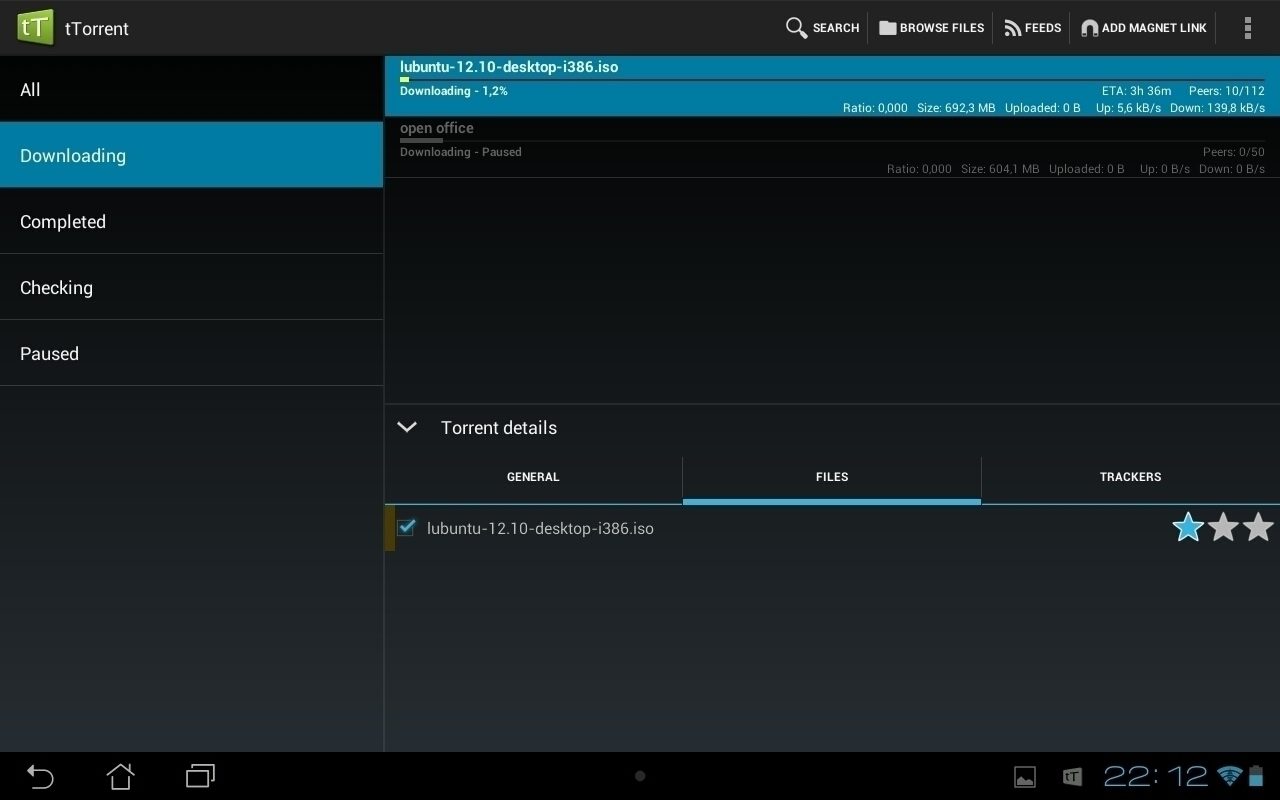1280x800 pixels.
Task: Click the Size: 692,3 MB value
Action: click(956, 108)
